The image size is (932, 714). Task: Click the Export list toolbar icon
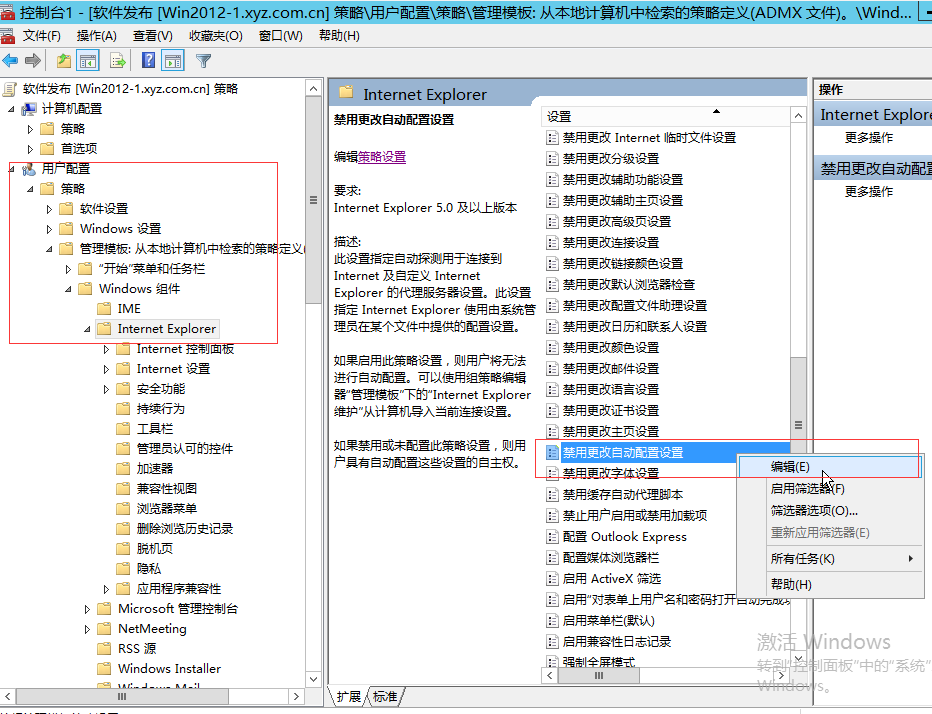pos(118,61)
